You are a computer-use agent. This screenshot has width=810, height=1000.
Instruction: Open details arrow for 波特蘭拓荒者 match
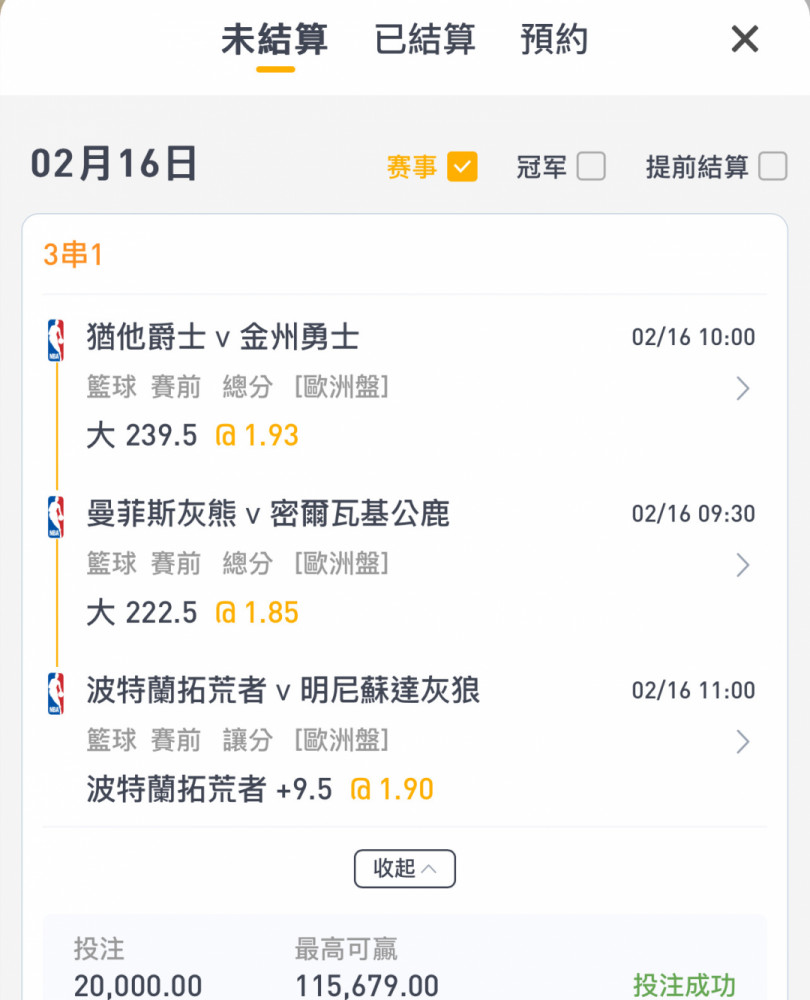tap(742, 742)
